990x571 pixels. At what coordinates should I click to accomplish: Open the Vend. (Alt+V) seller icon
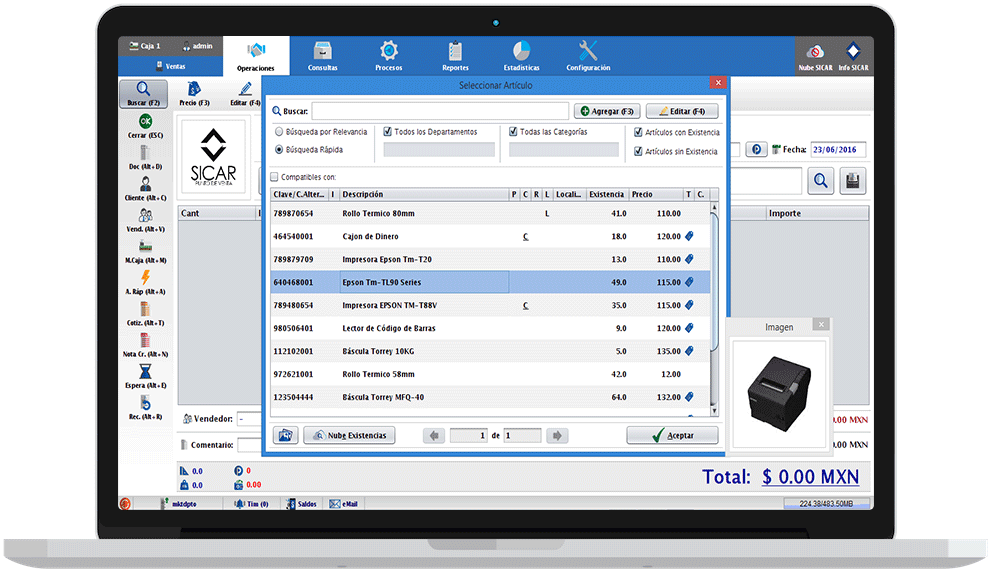coord(145,215)
